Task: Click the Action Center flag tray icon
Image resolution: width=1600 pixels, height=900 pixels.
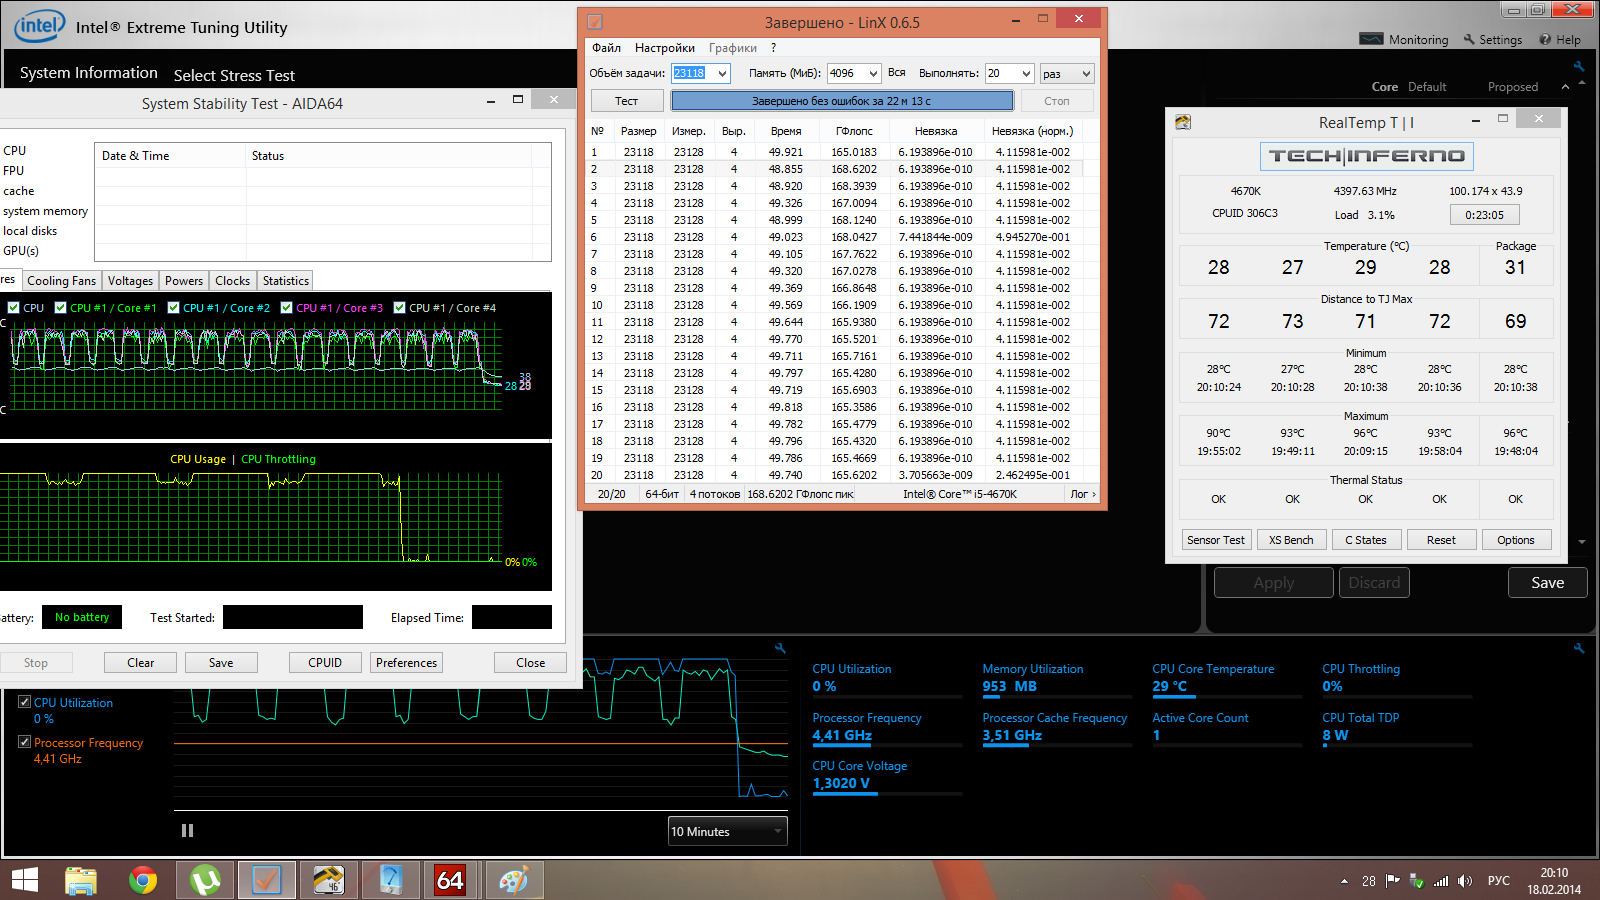Action: point(1392,881)
